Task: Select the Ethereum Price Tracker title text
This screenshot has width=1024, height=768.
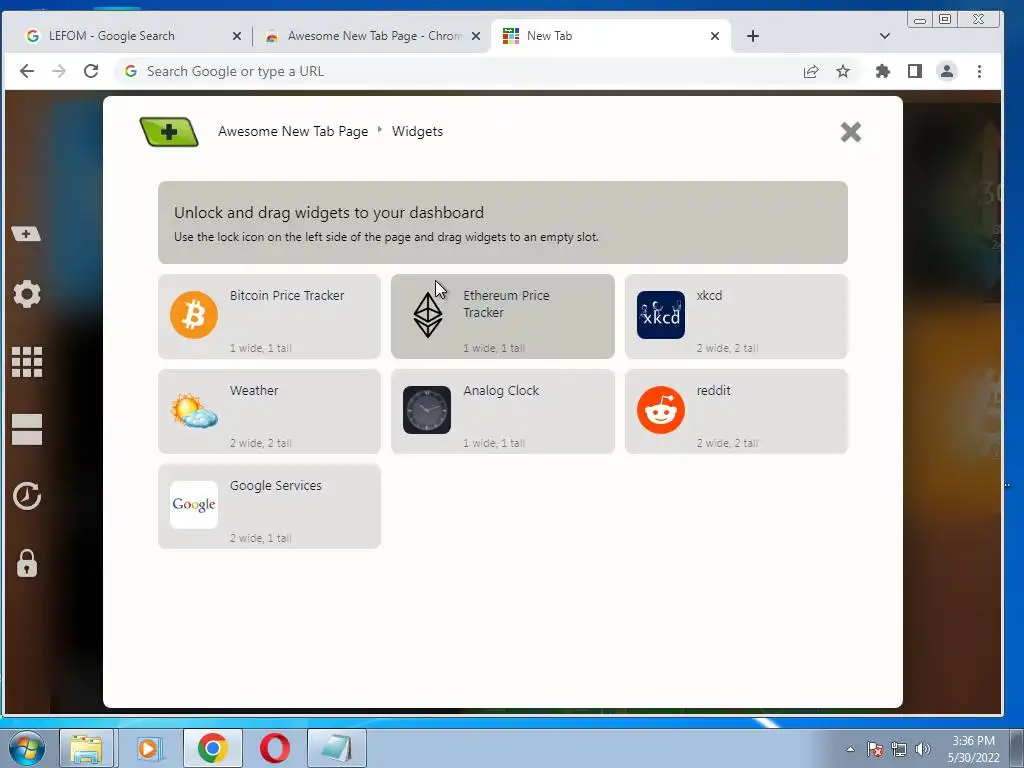Action: tap(506, 304)
